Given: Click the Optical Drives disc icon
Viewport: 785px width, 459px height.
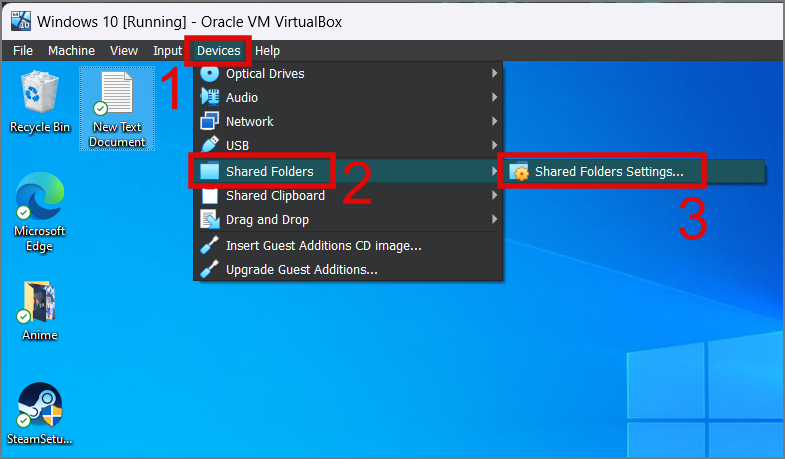Looking at the screenshot, I should click(210, 73).
